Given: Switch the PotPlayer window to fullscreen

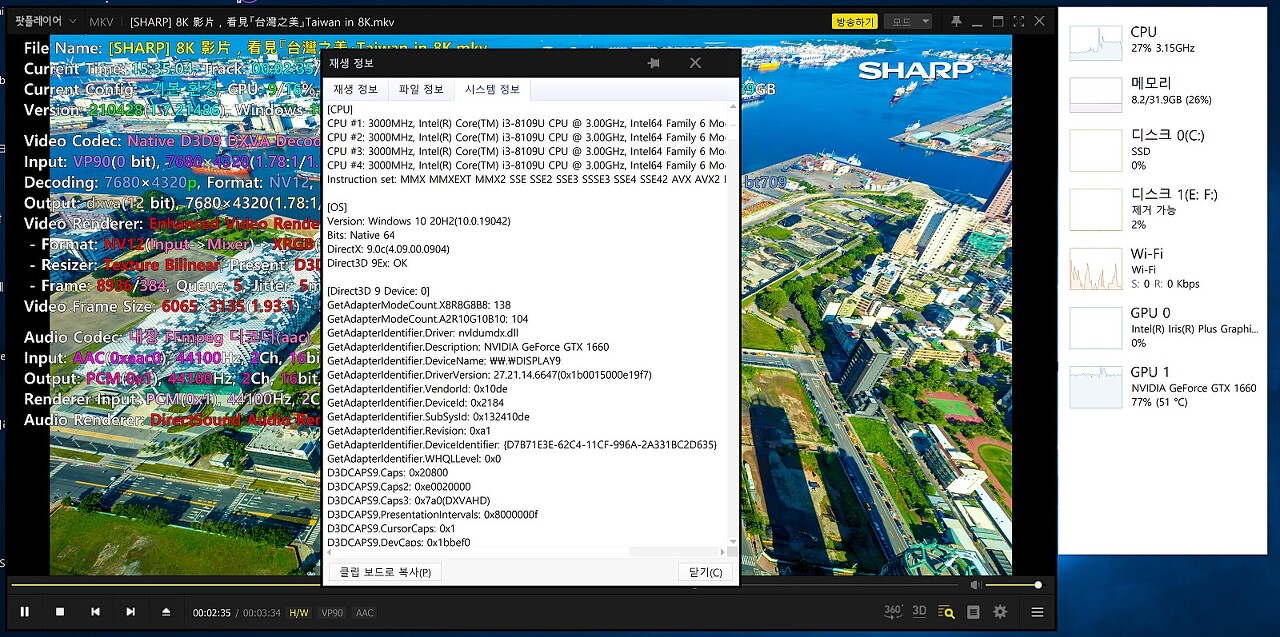Looking at the screenshot, I should tap(1019, 21).
